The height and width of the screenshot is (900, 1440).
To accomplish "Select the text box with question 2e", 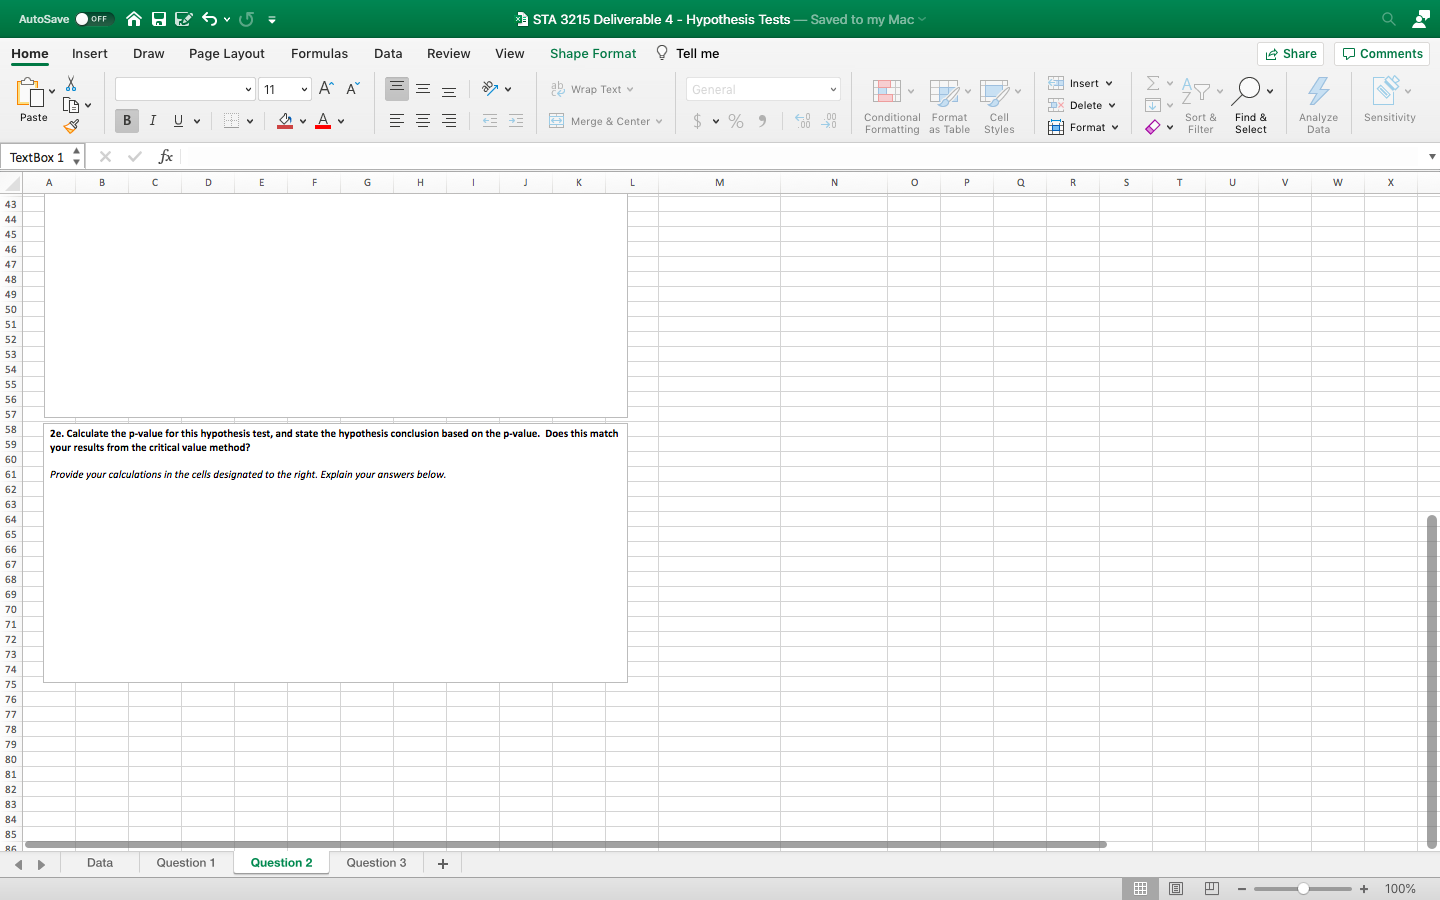I will tap(335, 552).
